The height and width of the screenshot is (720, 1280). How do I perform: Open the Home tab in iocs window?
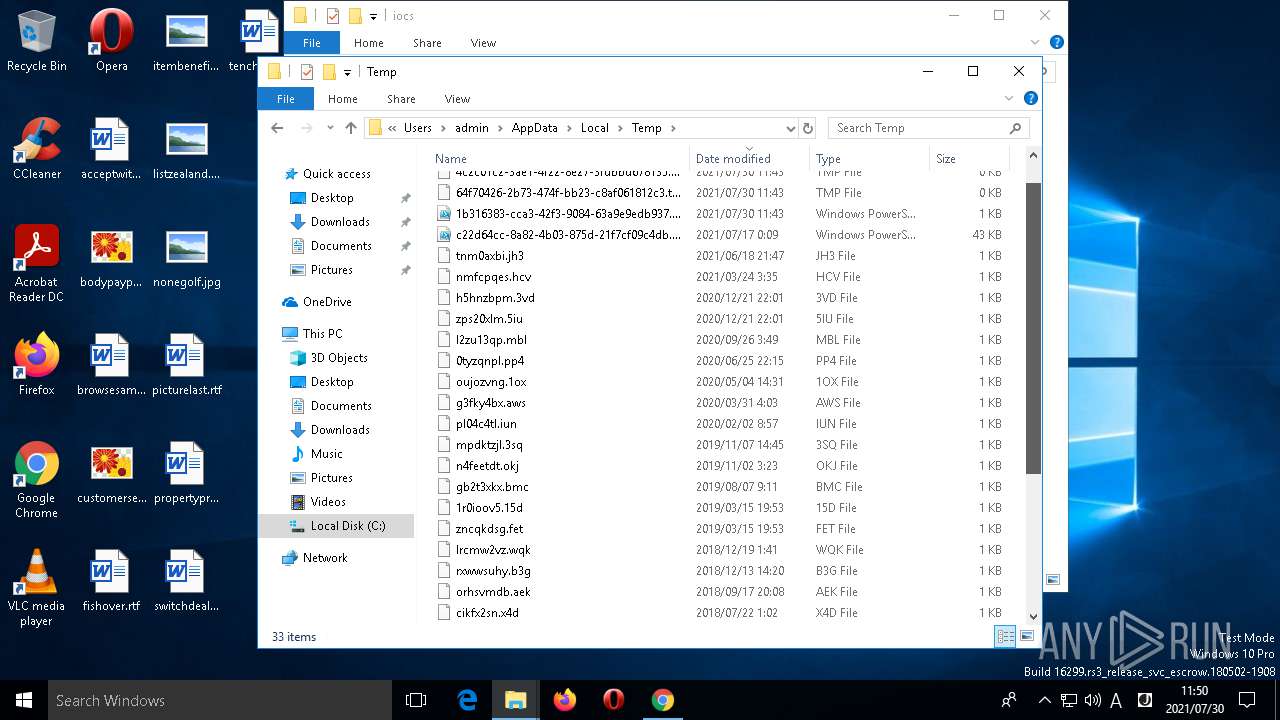click(x=369, y=42)
